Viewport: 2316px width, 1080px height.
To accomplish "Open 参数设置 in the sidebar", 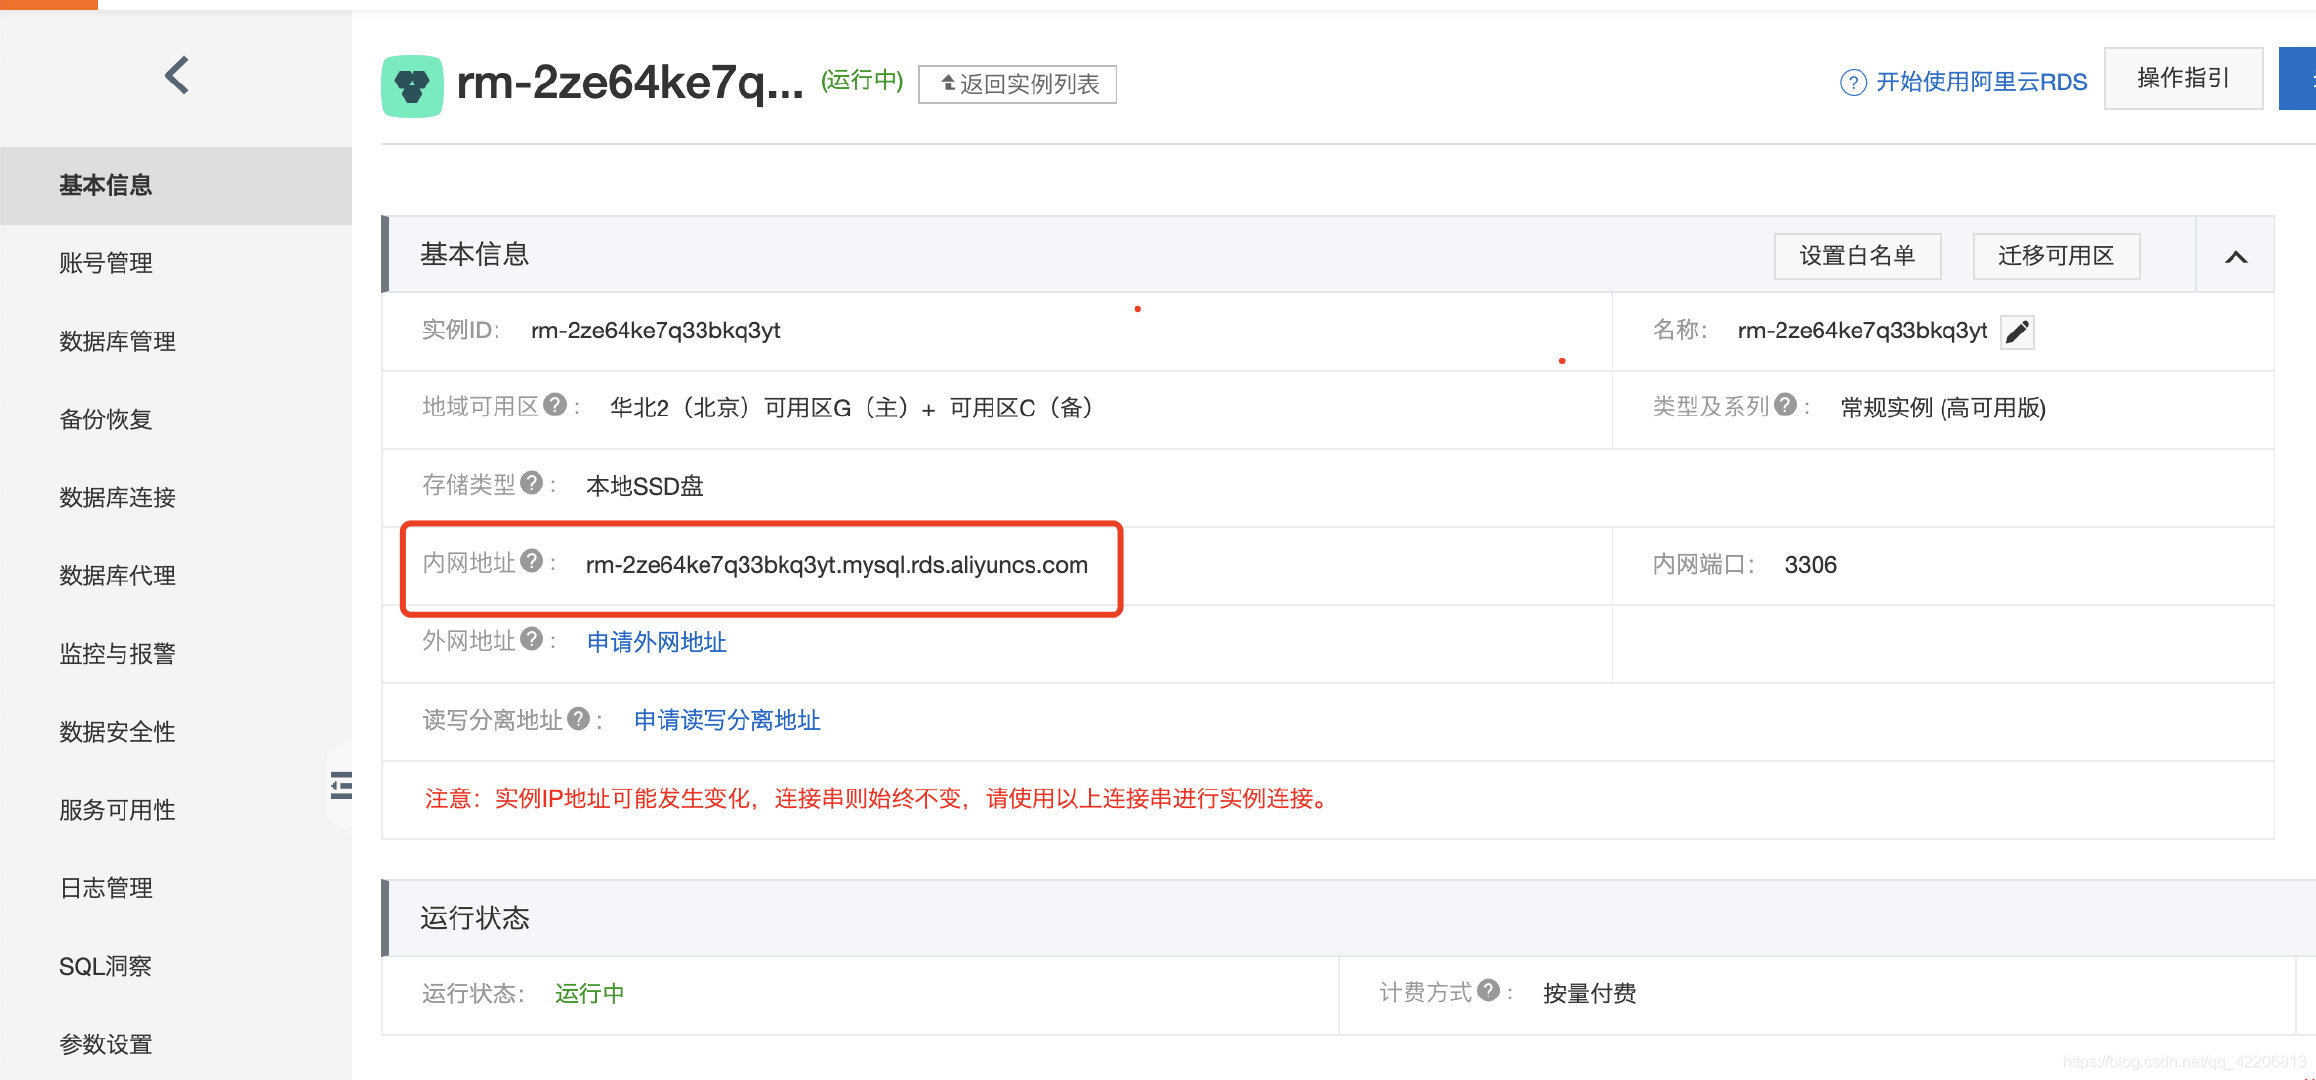I will pos(176,1044).
